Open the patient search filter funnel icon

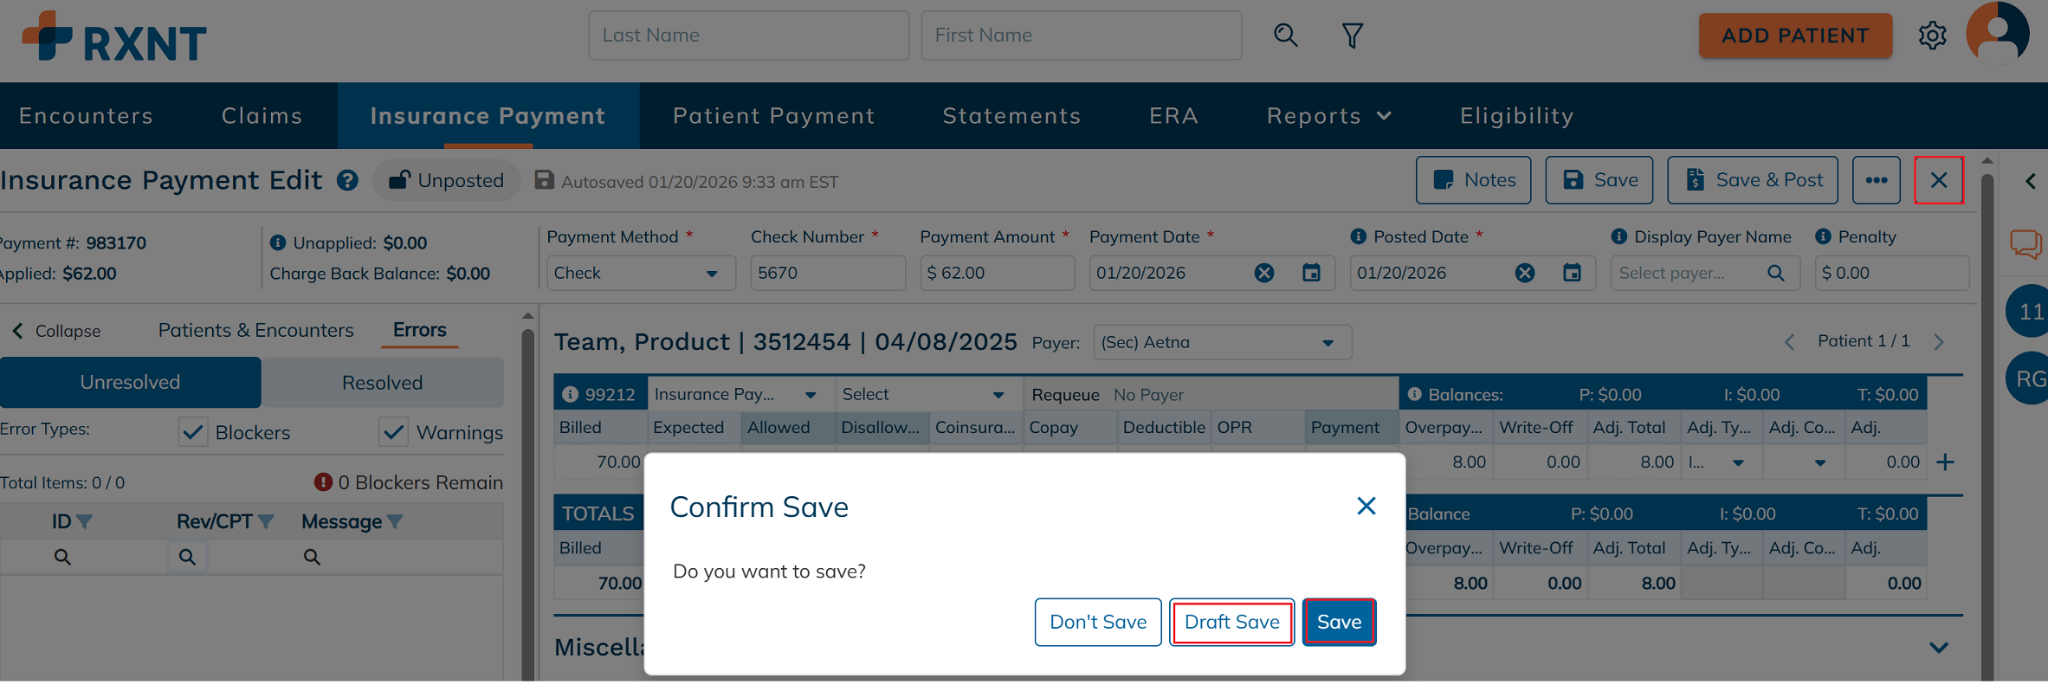coord(1352,36)
